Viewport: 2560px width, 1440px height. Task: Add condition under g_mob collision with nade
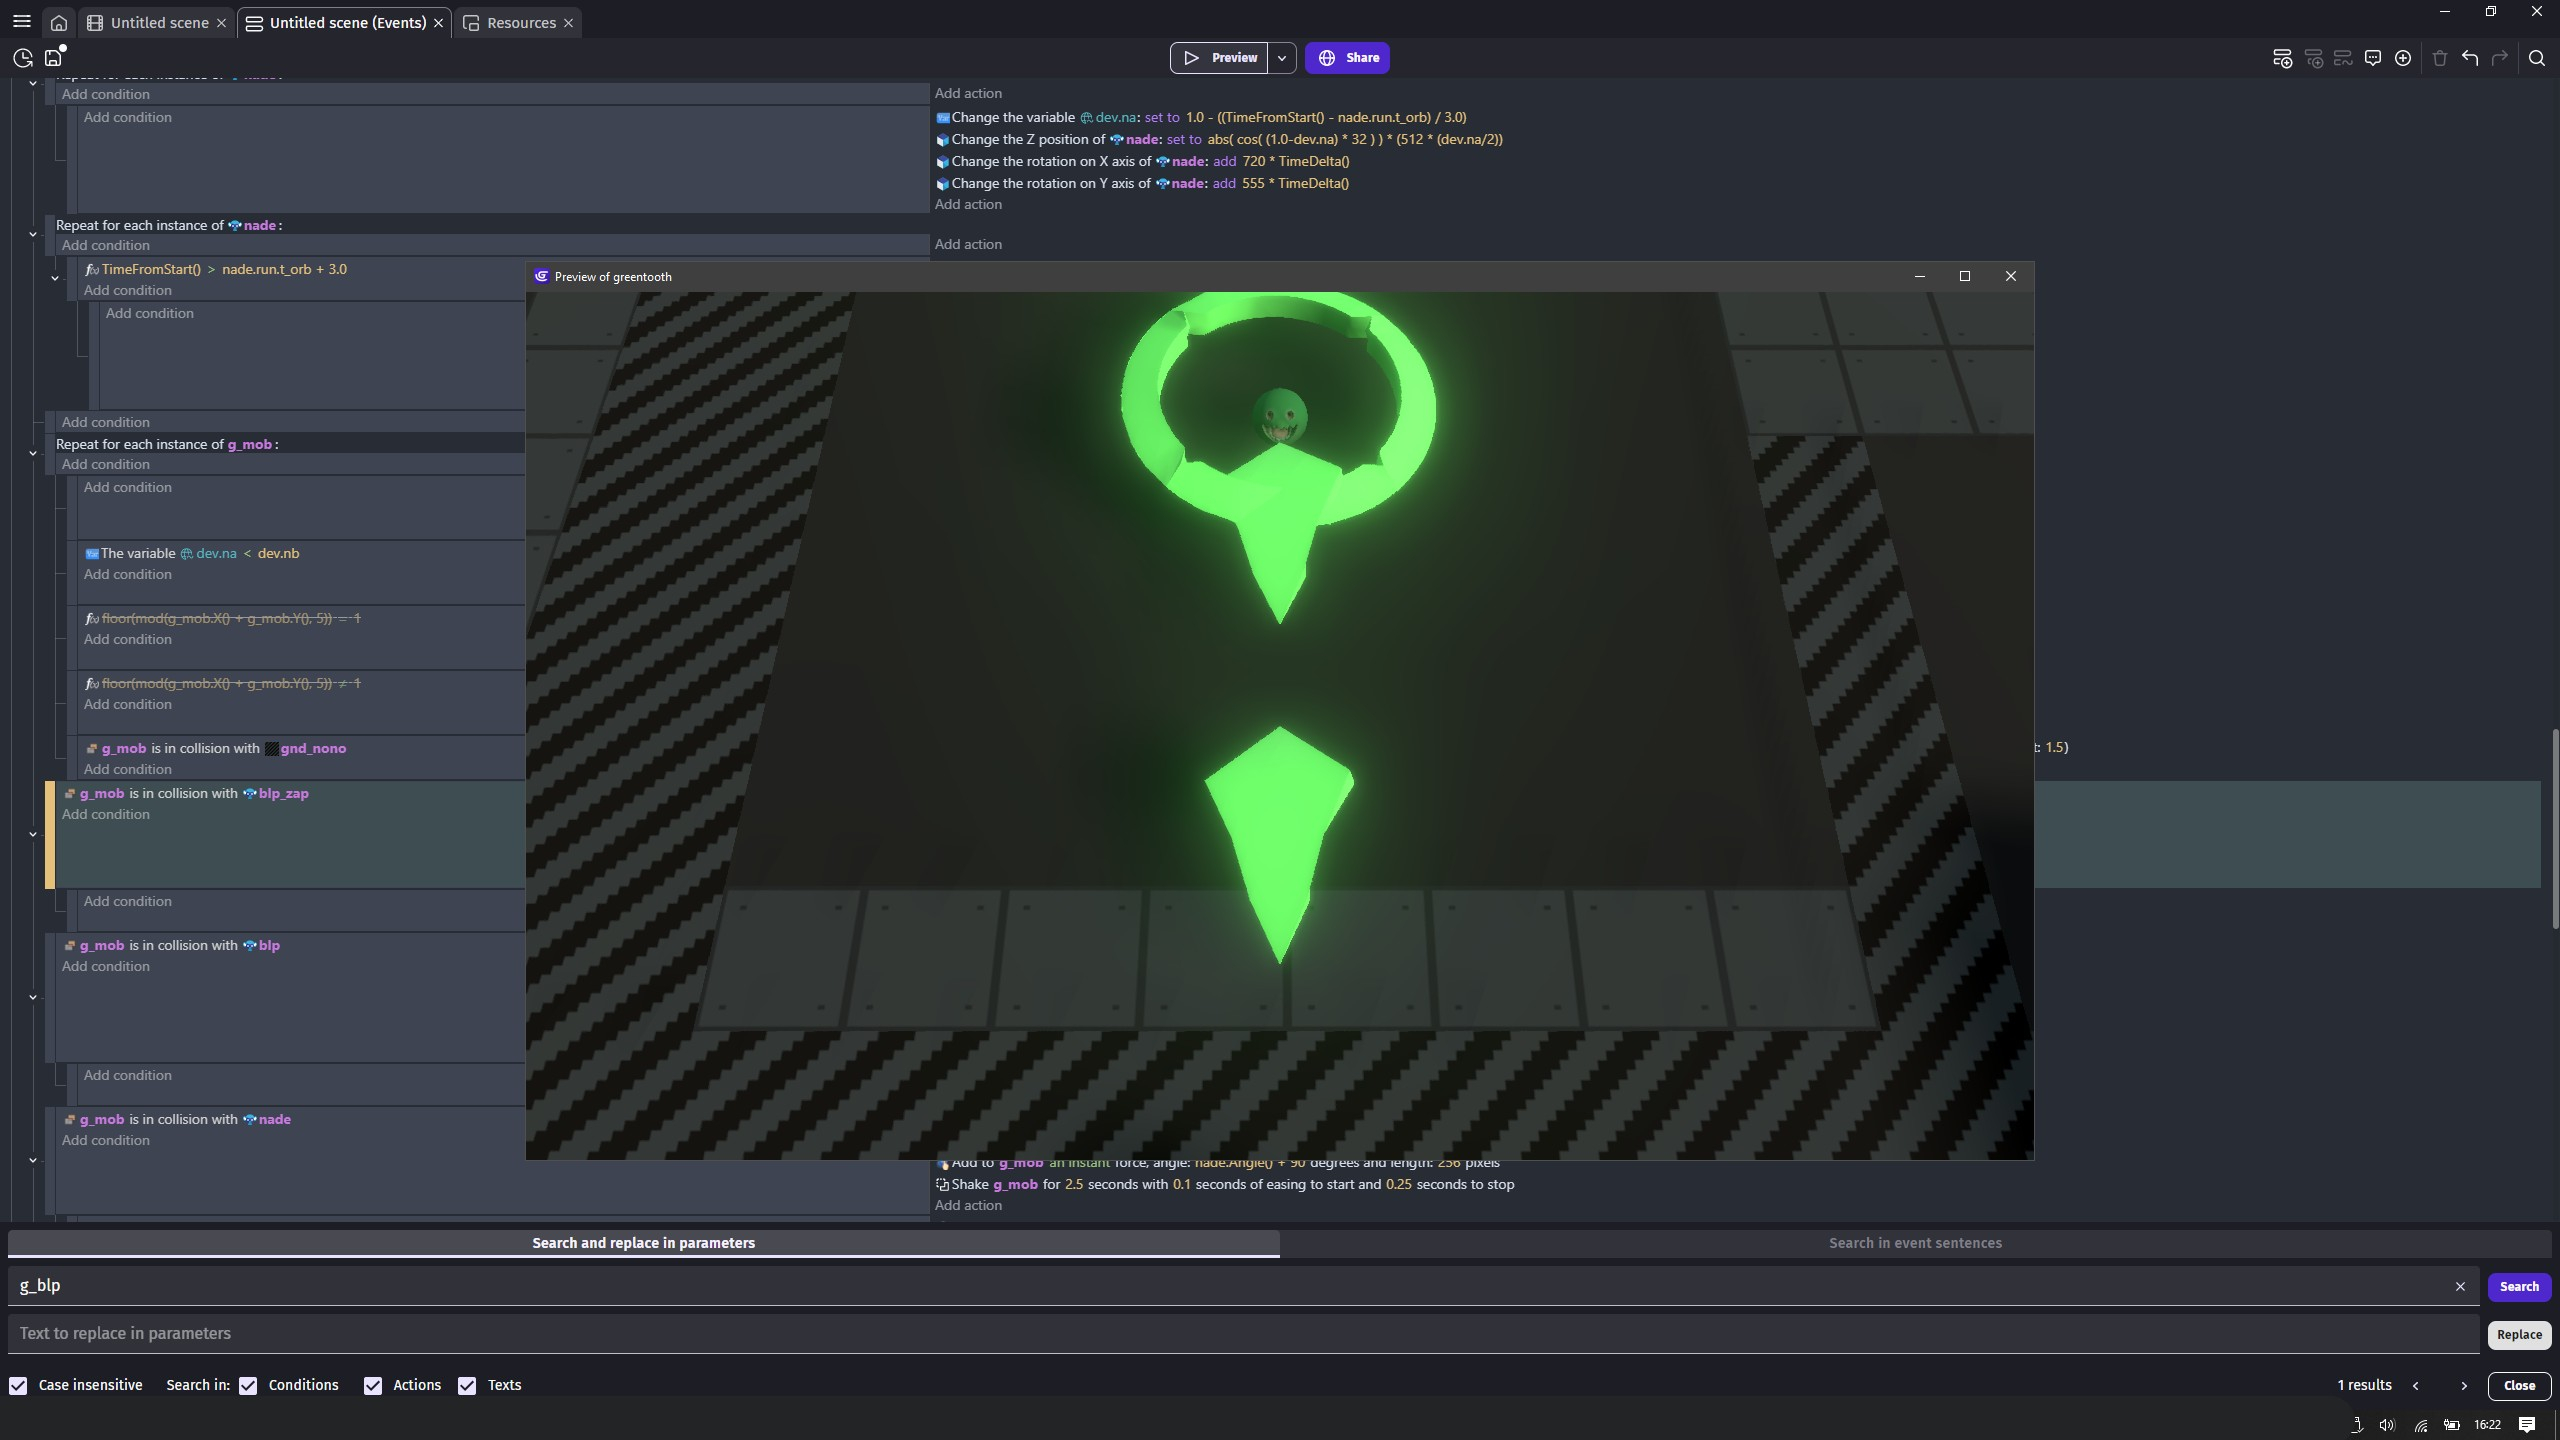click(106, 1141)
